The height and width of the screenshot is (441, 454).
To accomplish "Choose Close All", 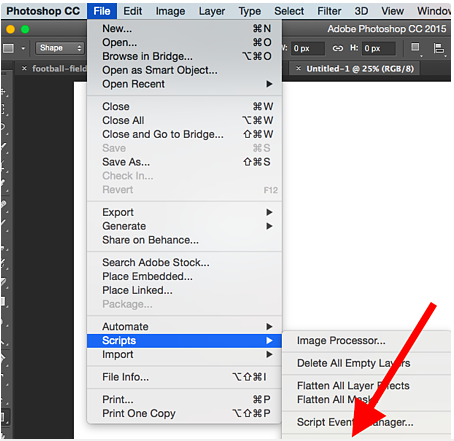I will (x=184, y=120).
